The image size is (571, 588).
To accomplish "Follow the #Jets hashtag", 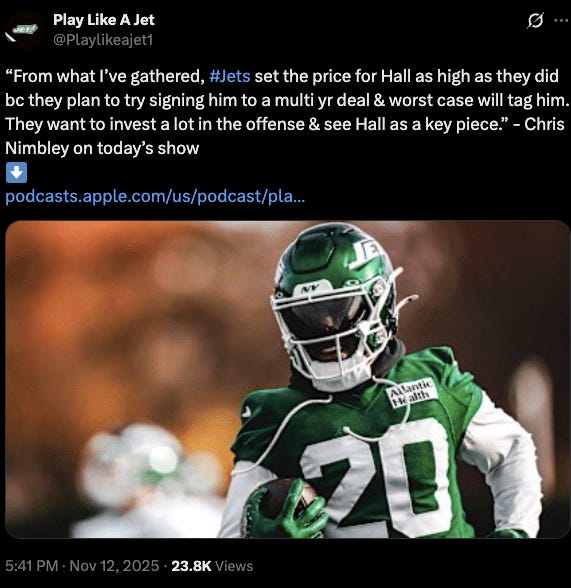I will [x=229, y=76].
